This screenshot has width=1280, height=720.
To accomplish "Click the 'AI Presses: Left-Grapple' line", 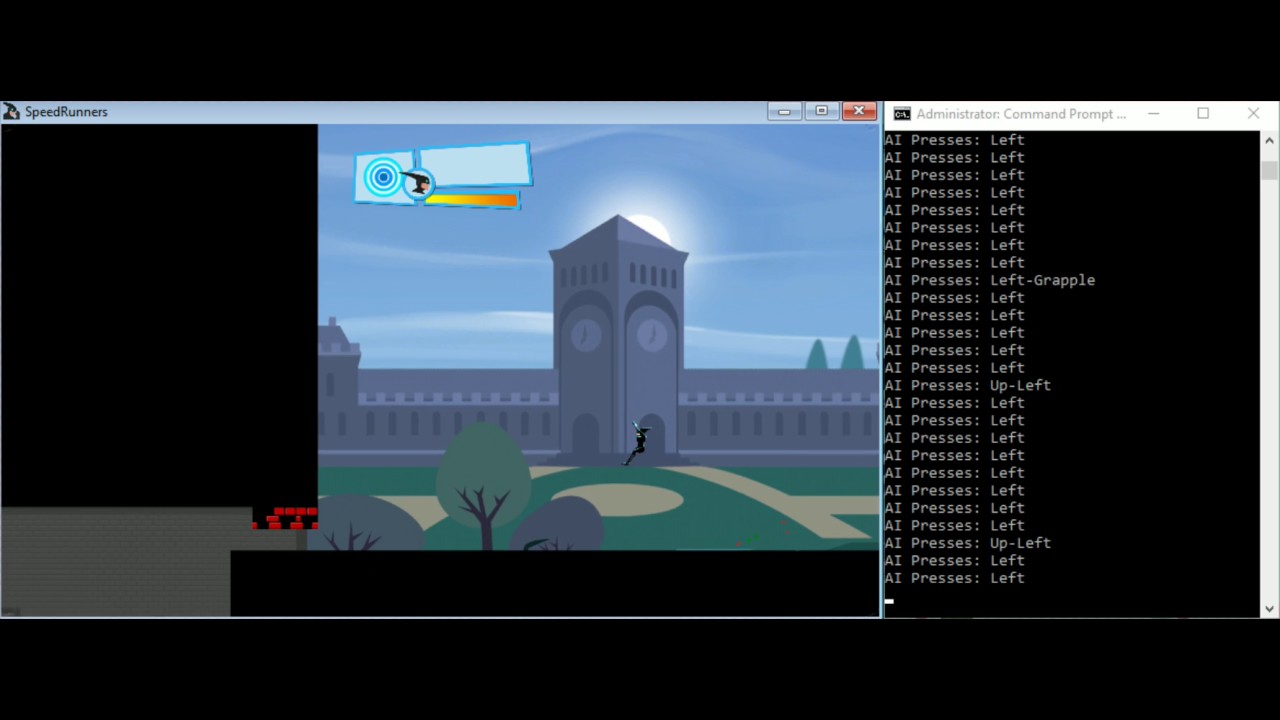I will click(989, 280).
